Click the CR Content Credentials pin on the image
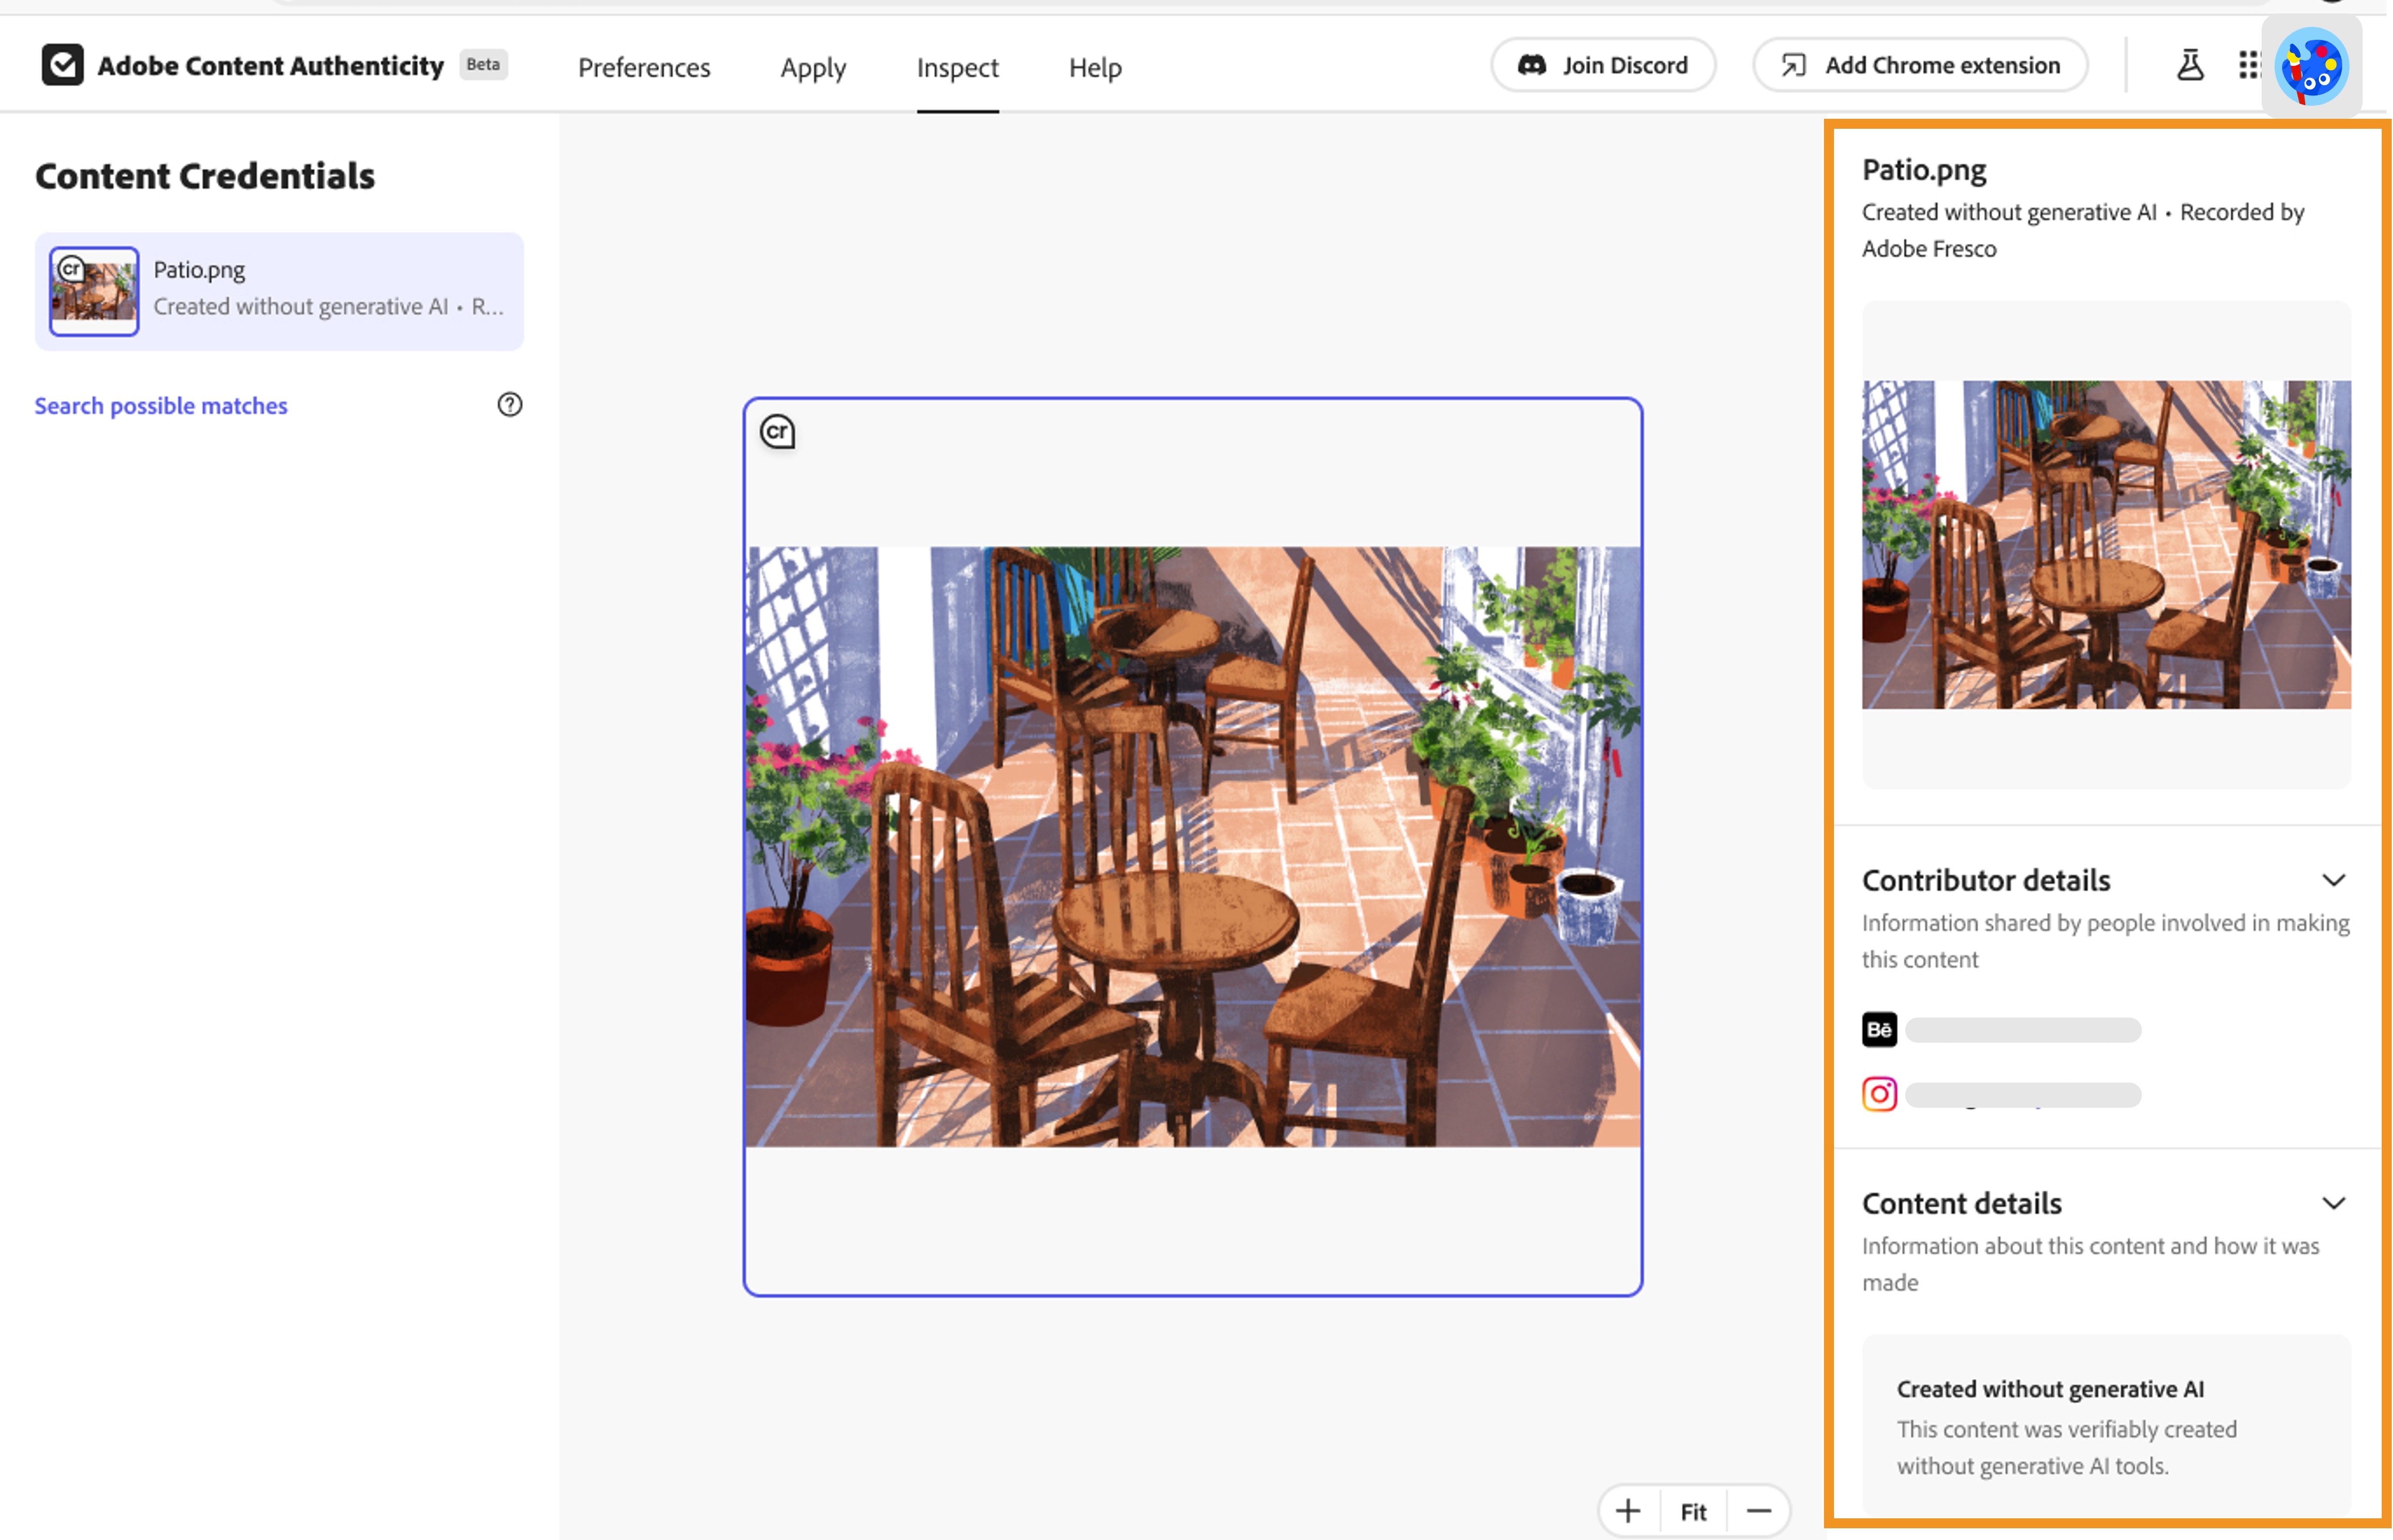The image size is (2393, 1540). pyautogui.click(x=778, y=432)
